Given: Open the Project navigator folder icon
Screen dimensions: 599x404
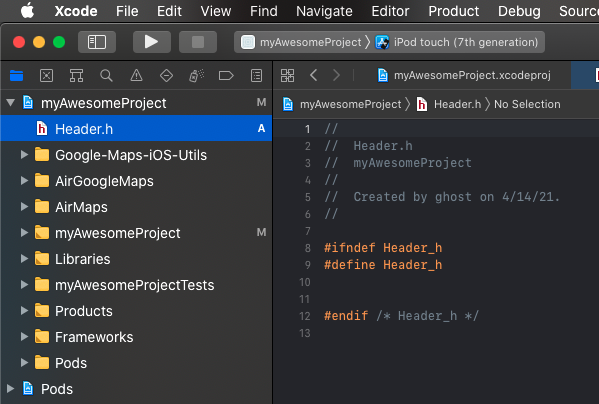Looking at the screenshot, I should [x=16, y=76].
